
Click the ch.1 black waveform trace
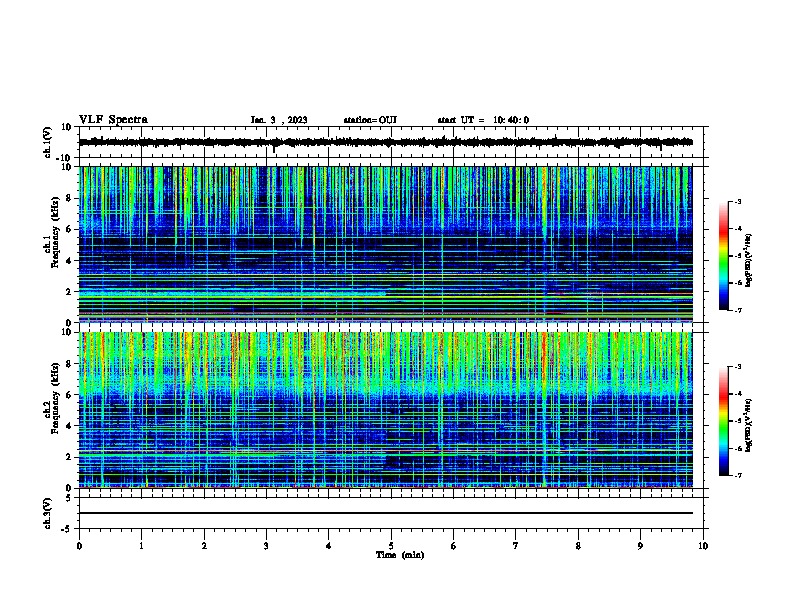click(x=386, y=142)
